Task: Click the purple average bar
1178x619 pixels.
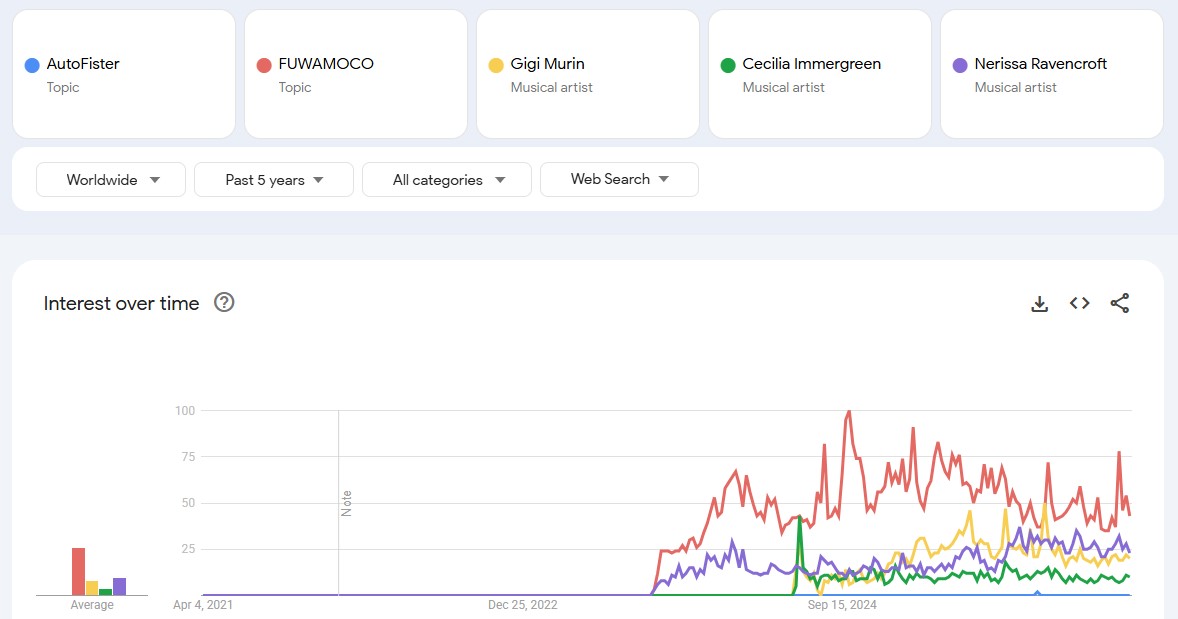Action: pos(119,587)
